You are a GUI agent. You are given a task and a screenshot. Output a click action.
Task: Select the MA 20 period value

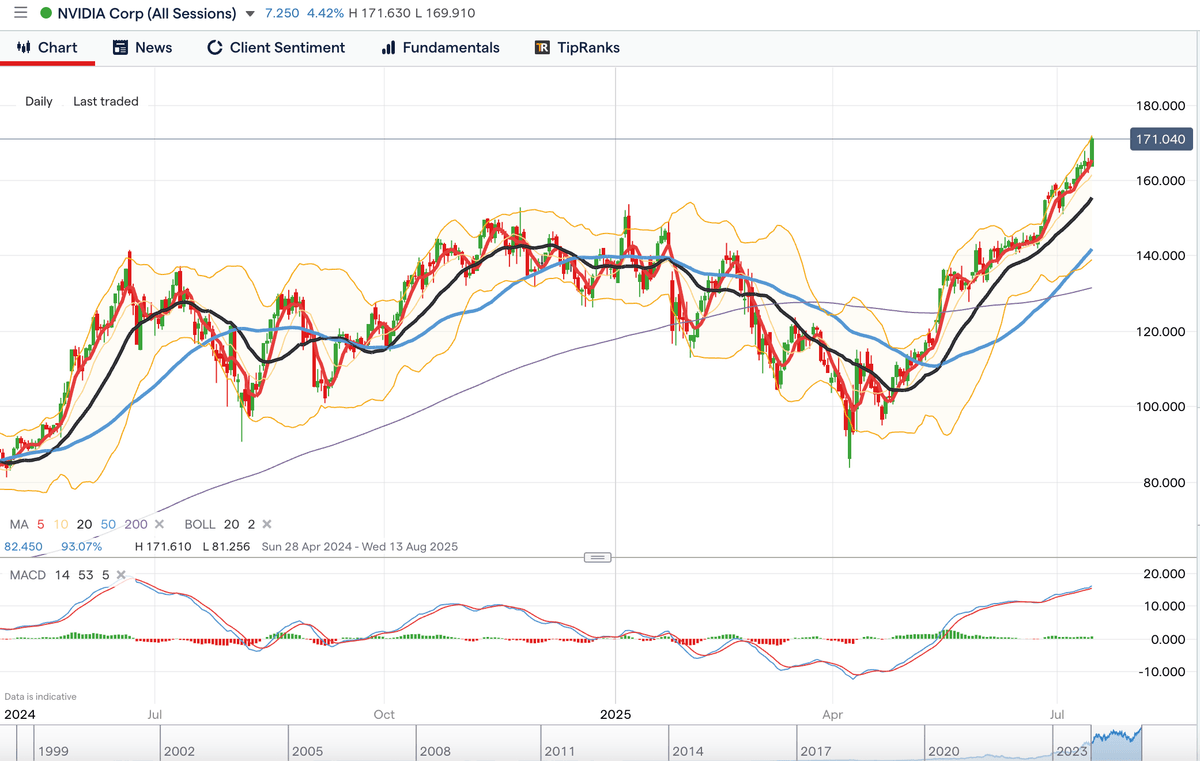(85, 524)
